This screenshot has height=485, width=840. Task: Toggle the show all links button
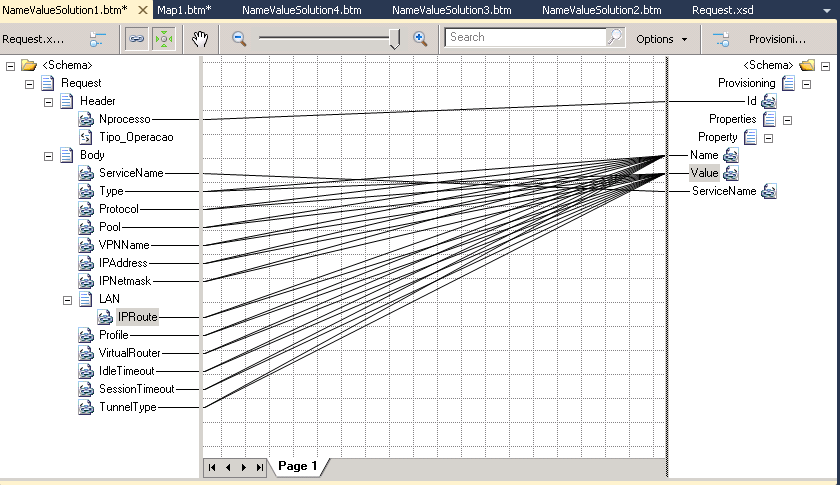[x=134, y=39]
